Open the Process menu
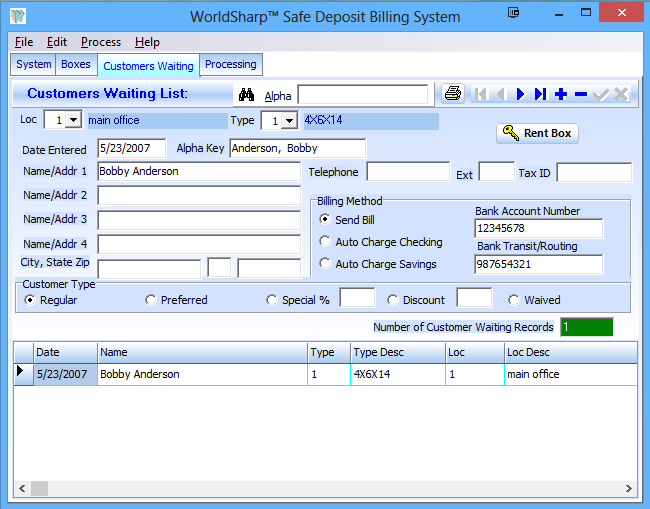 pyautogui.click(x=101, y=42)
